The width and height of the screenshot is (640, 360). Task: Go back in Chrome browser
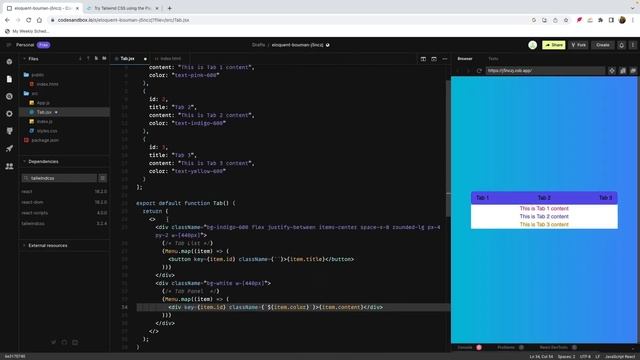pos(7,20)
